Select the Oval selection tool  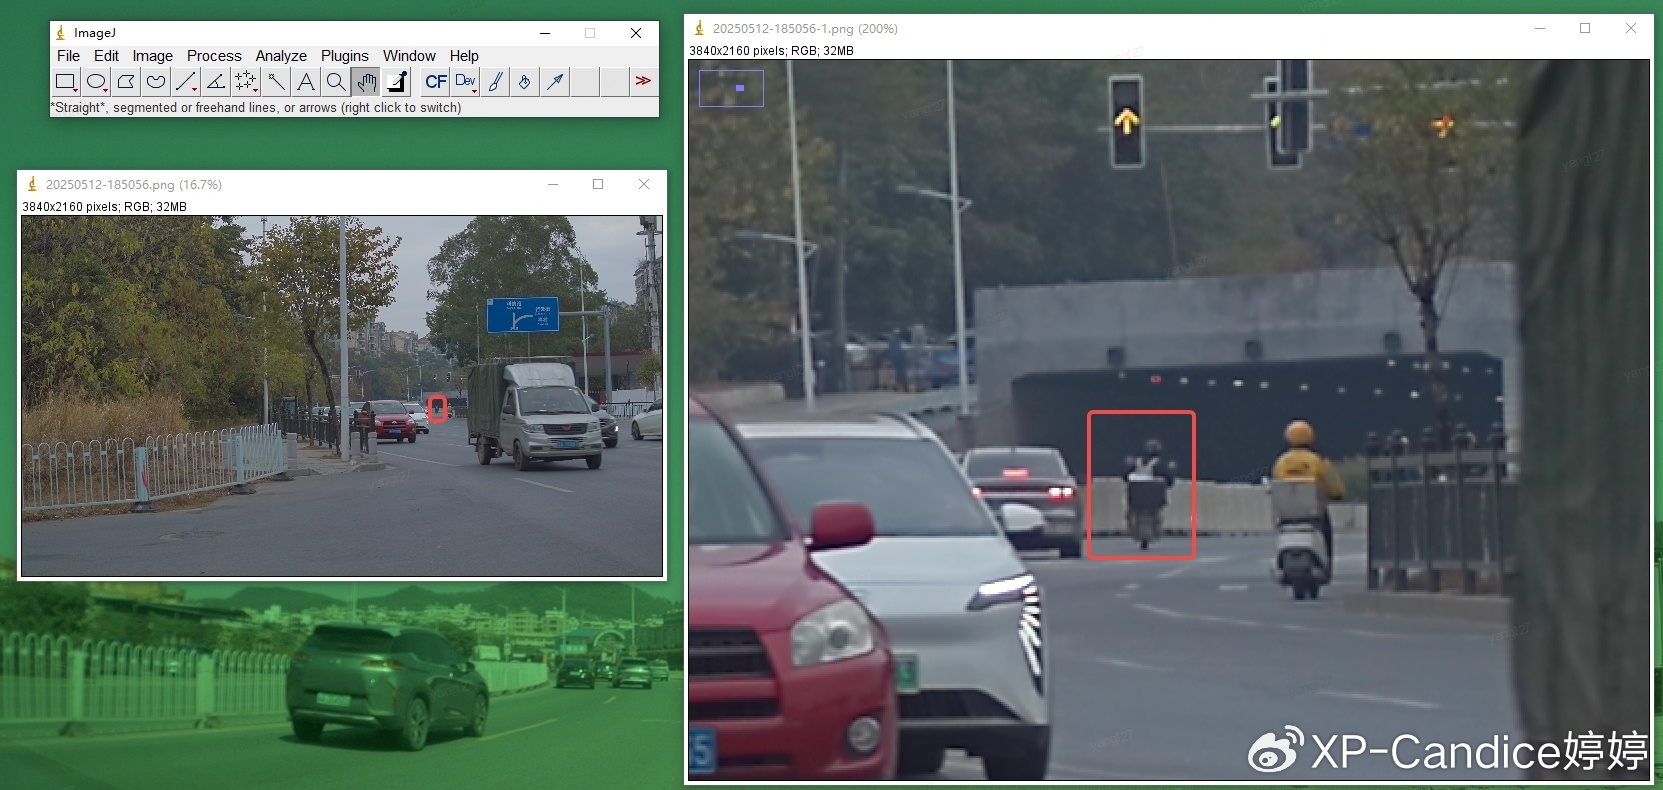click(96, 82)
